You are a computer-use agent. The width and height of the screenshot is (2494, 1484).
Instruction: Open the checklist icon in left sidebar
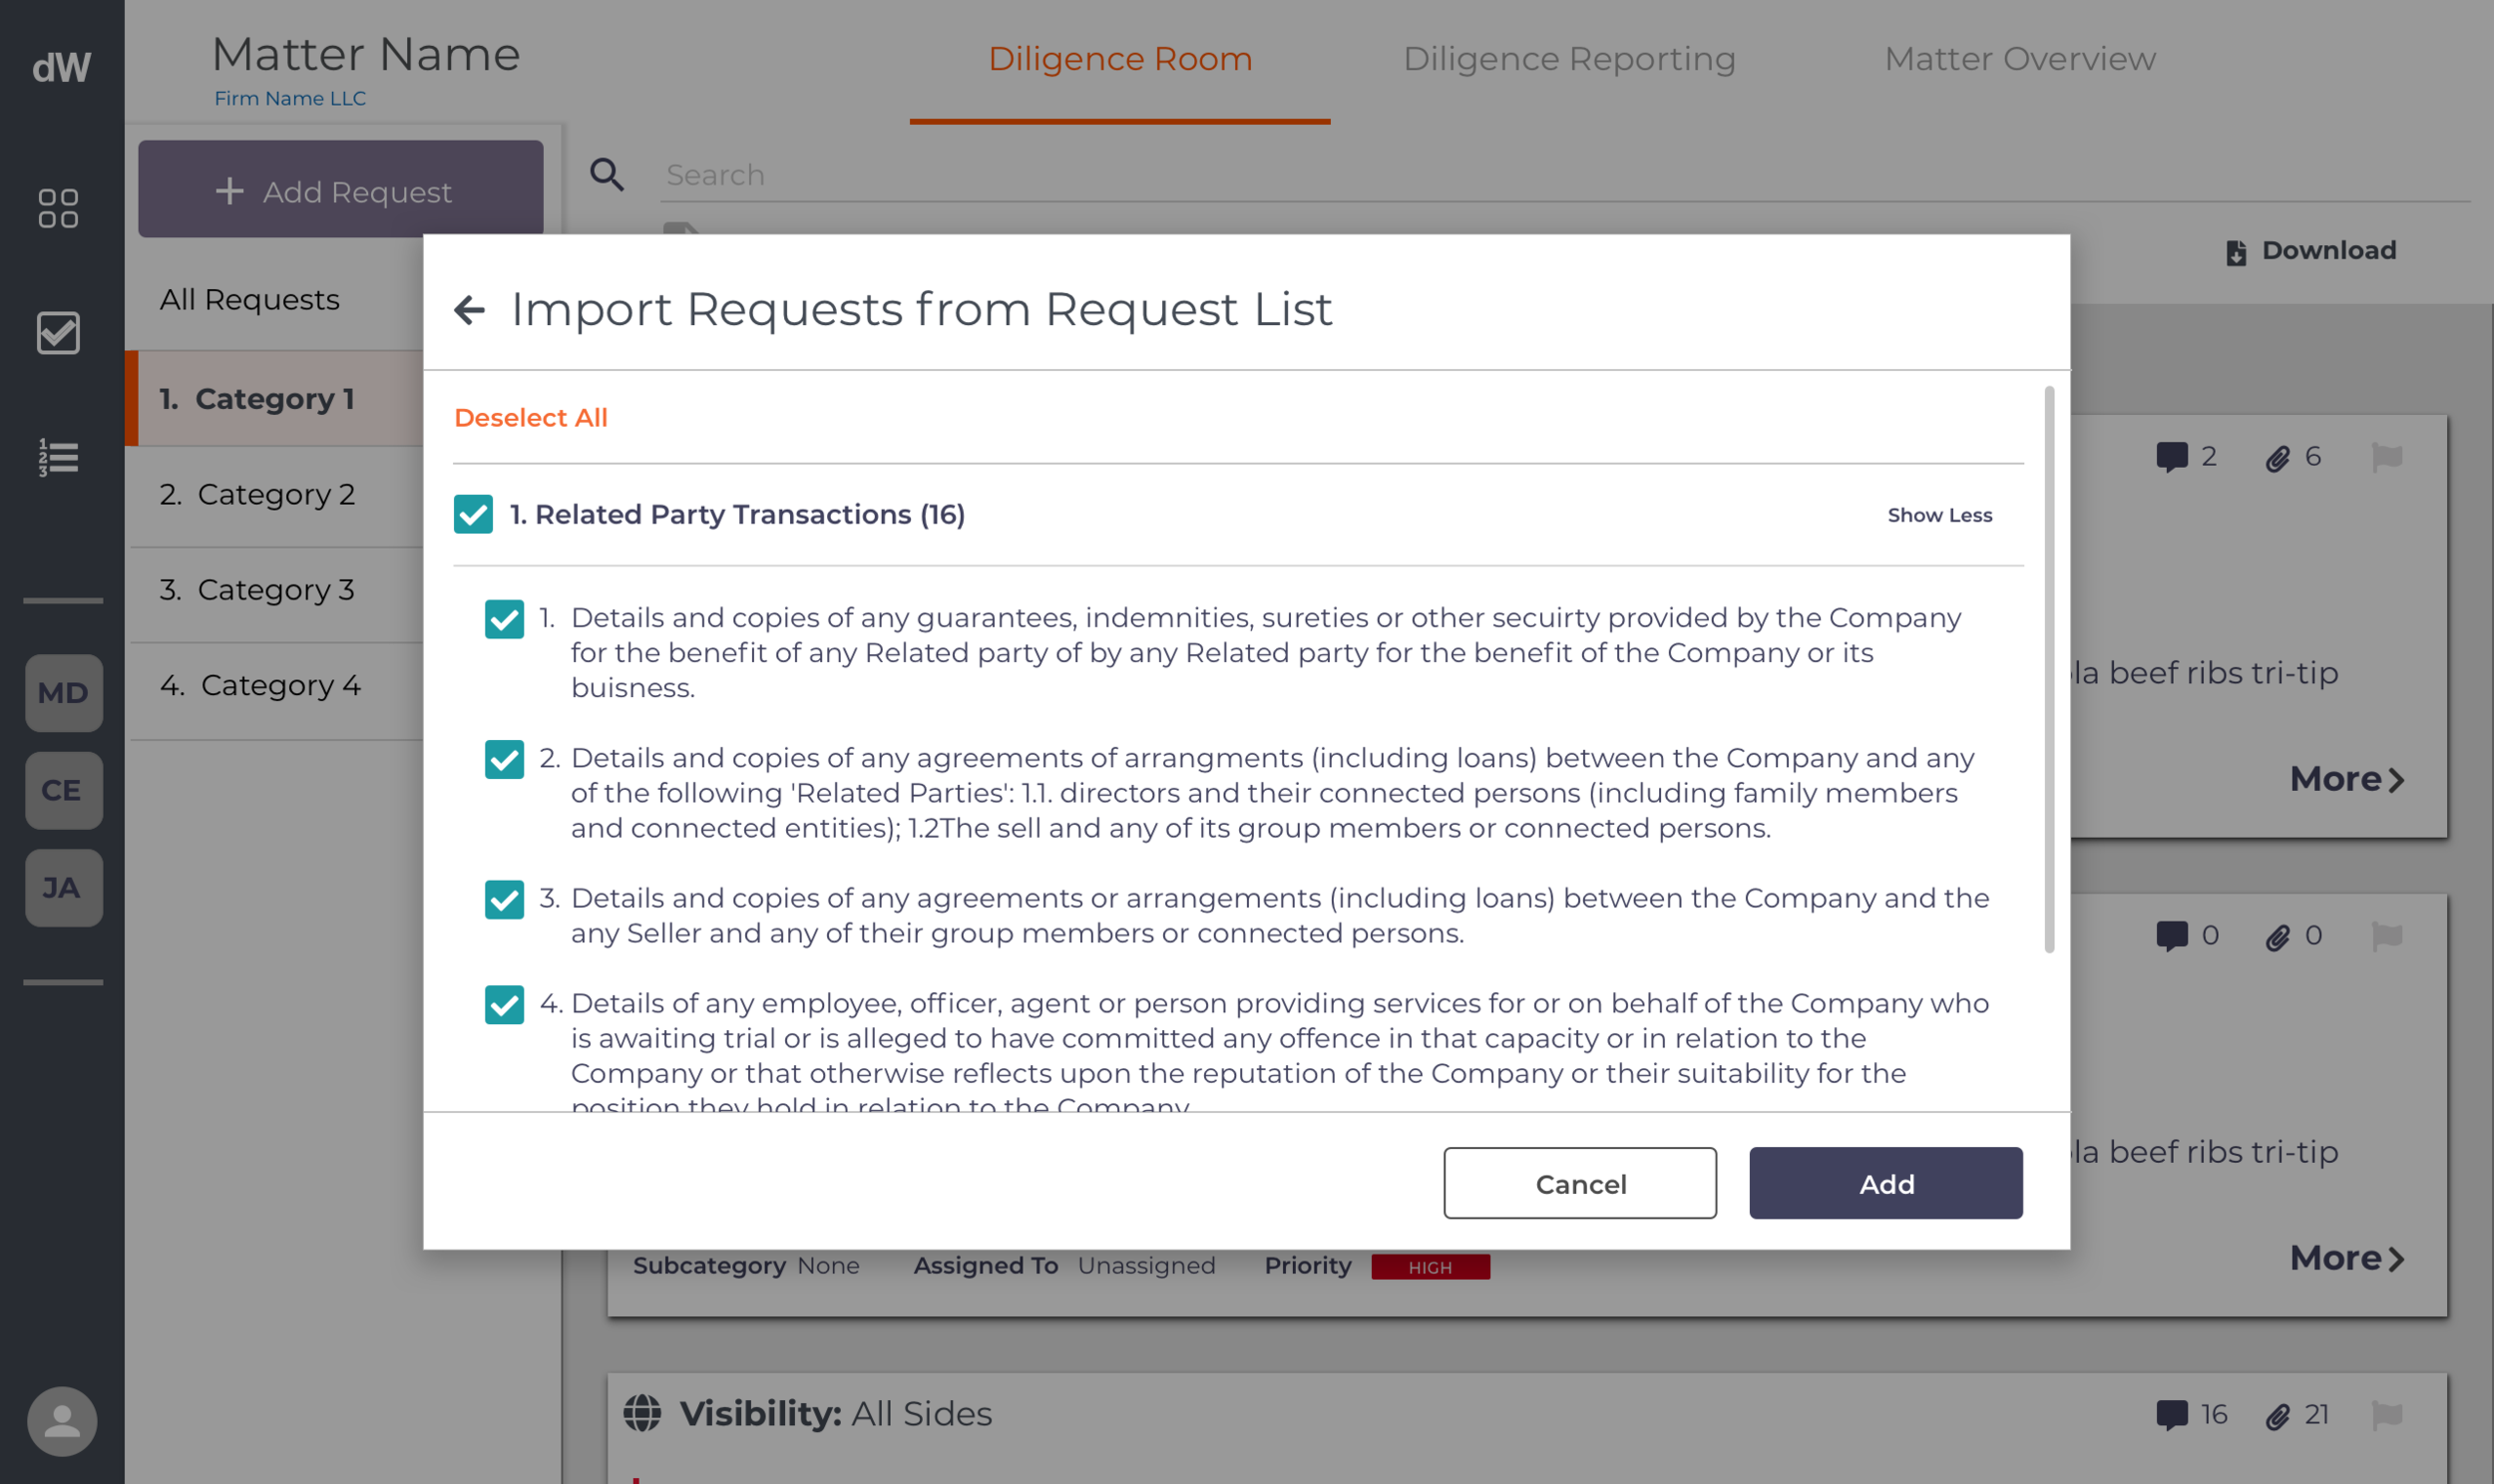pyautogui.click(x=58, y=333)
